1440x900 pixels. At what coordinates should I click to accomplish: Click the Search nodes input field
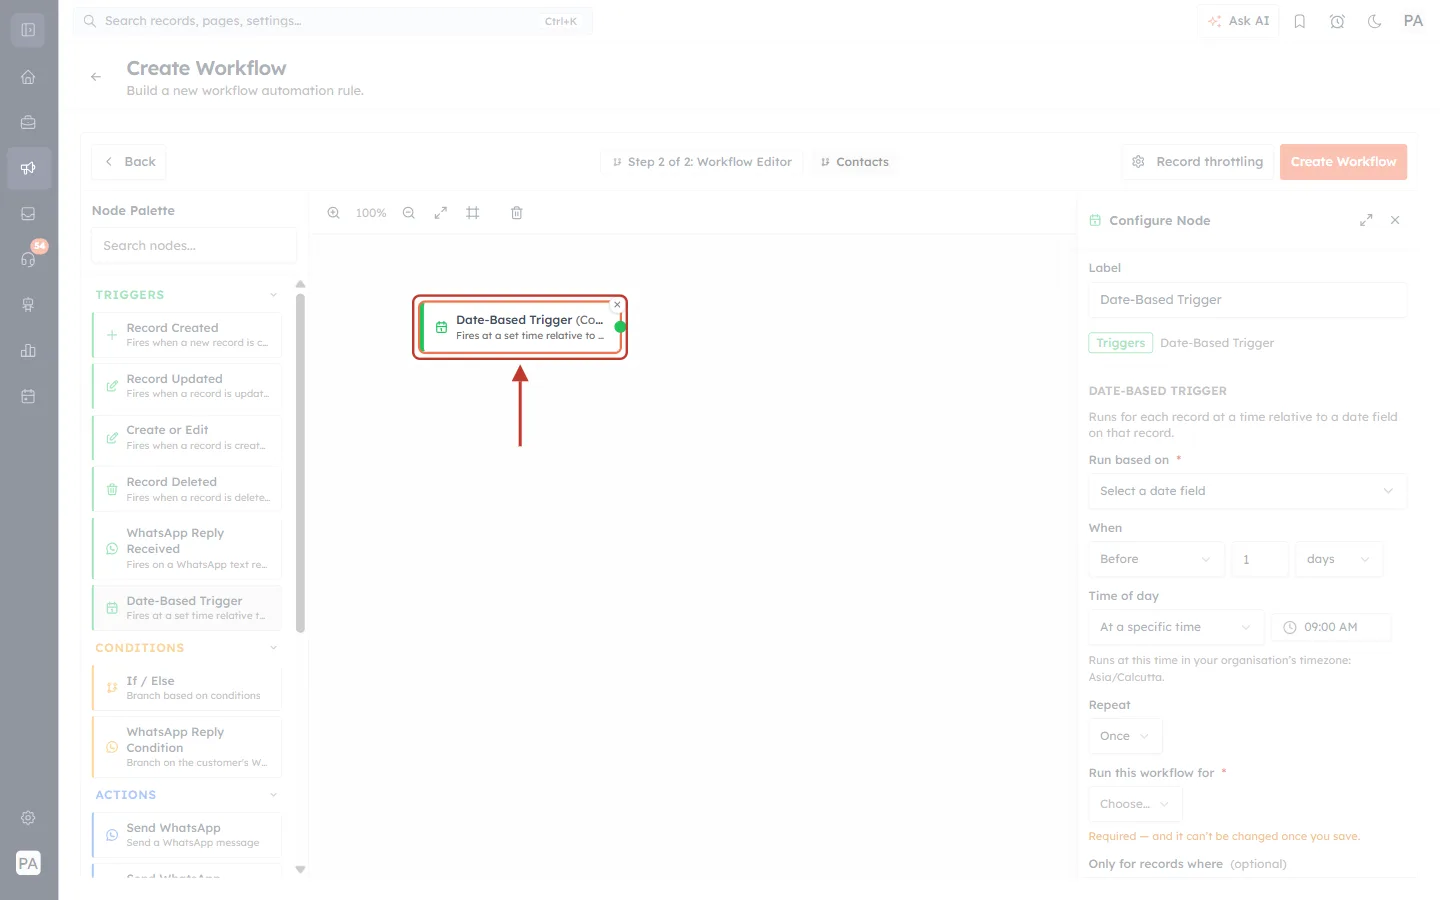(x=194, y=246)
